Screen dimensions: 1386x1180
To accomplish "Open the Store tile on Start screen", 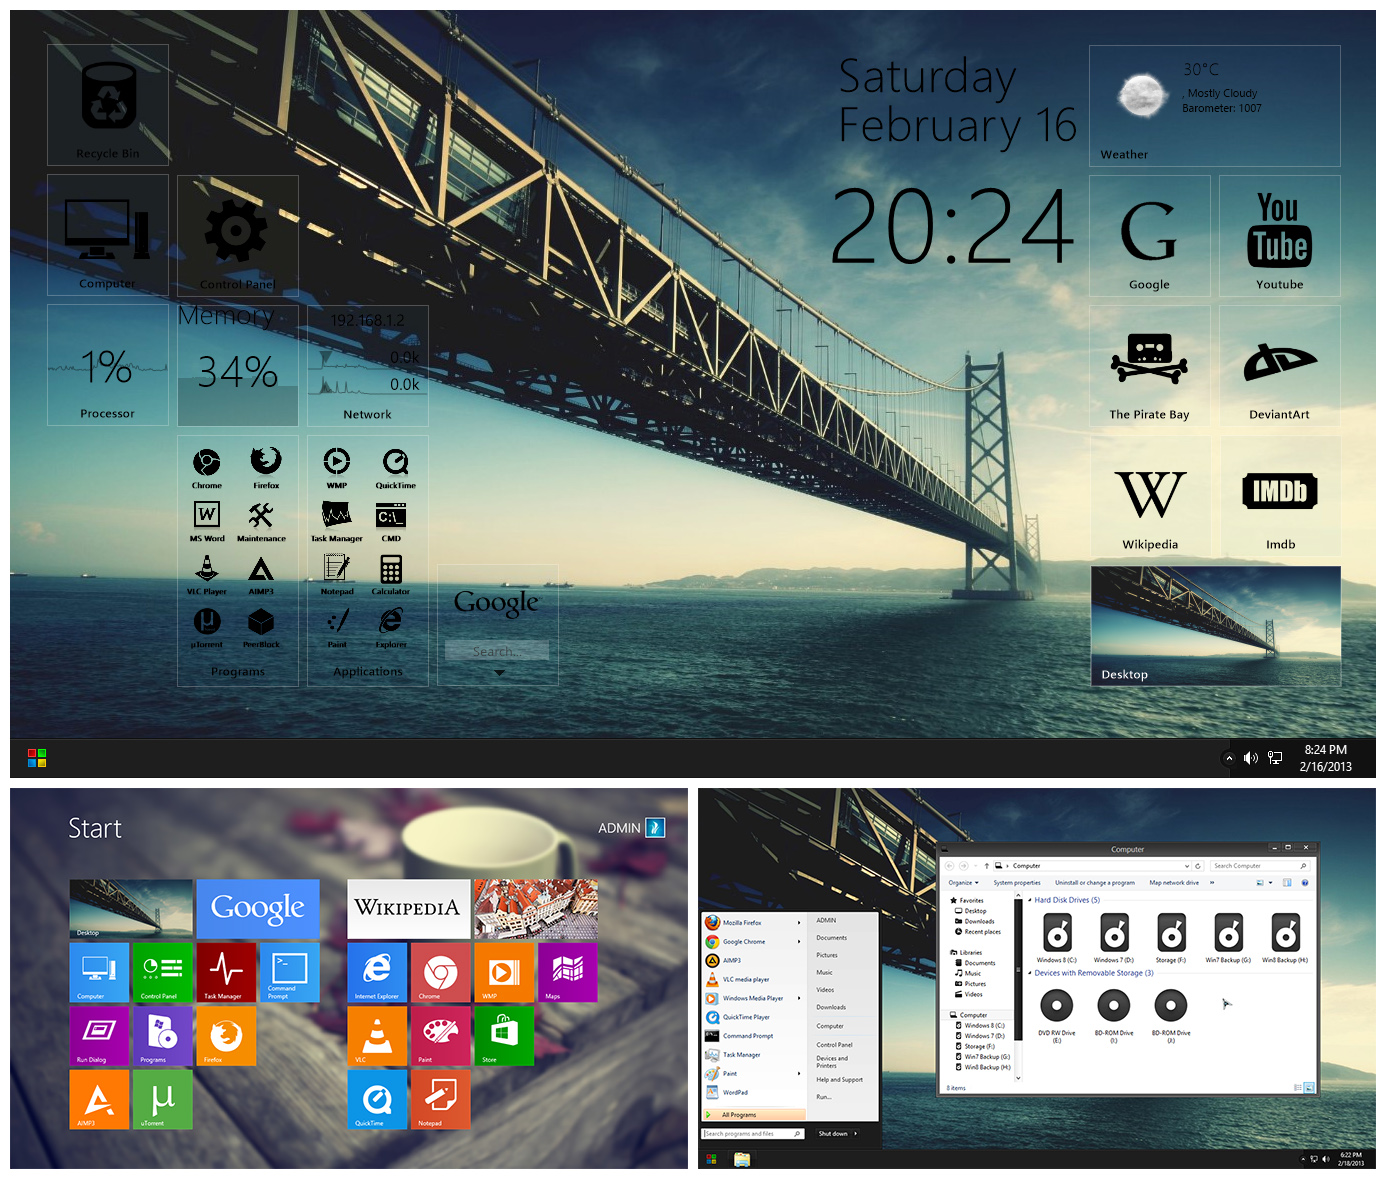I will (x=504, y=1035).
